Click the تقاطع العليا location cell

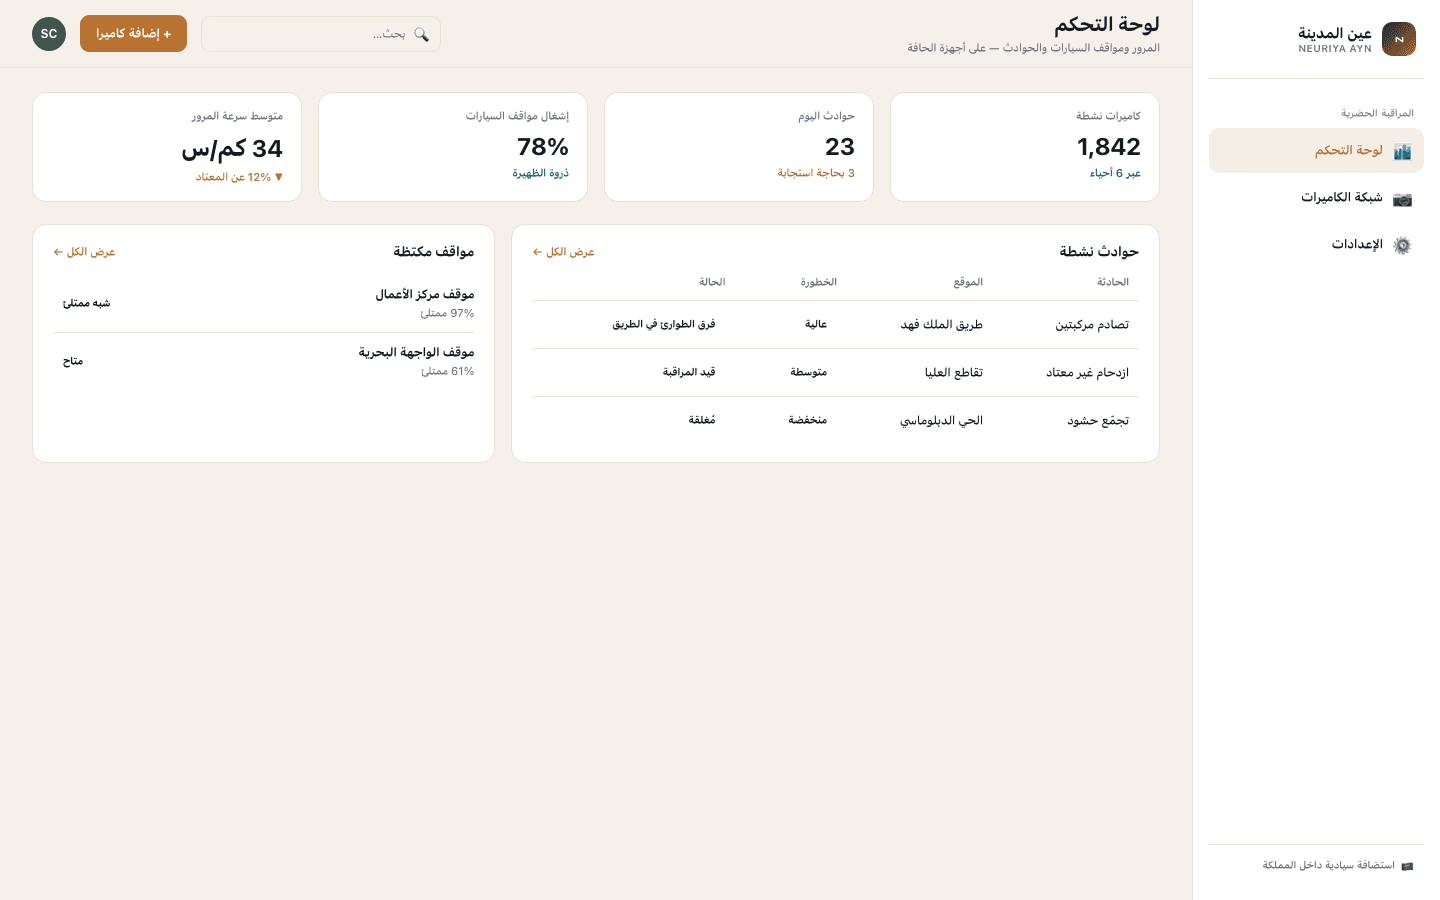pos(954,373)
